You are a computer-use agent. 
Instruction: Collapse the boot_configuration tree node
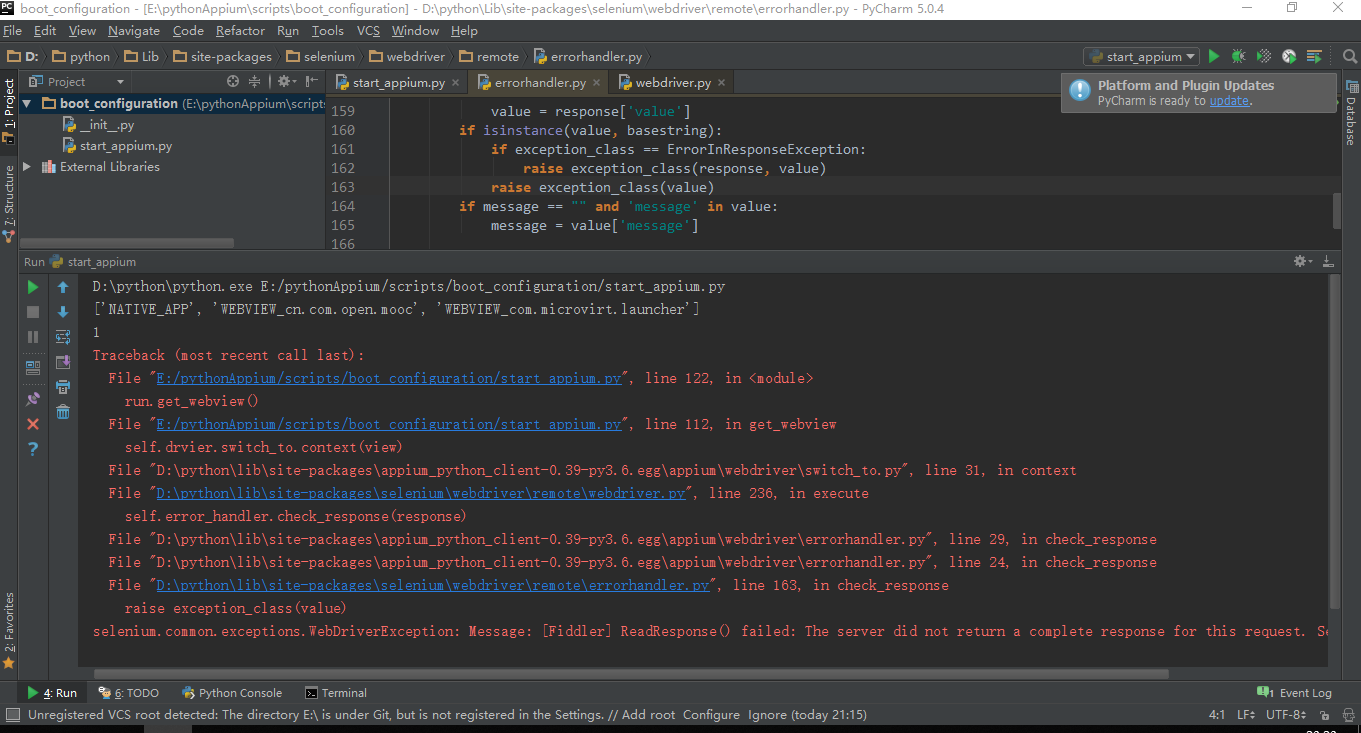(x=27, y=103)
